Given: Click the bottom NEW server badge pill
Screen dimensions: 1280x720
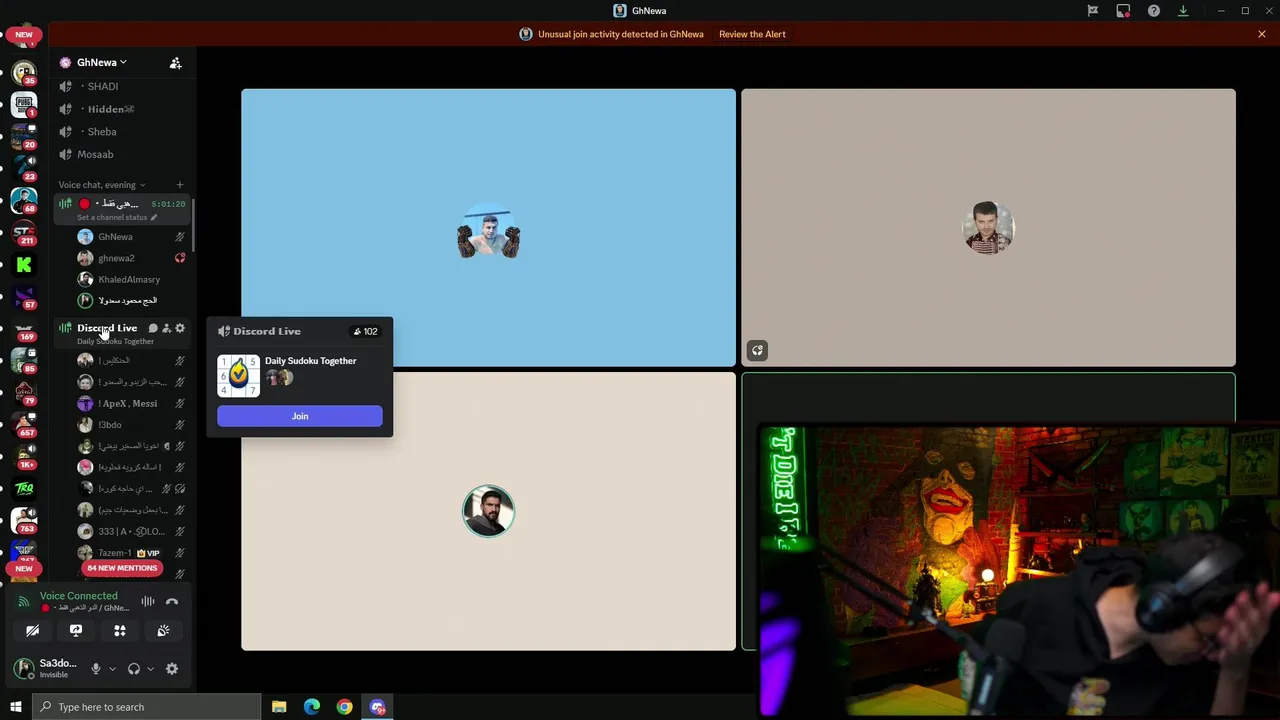Looking at the screenshot, I should (x=24, y=568).
